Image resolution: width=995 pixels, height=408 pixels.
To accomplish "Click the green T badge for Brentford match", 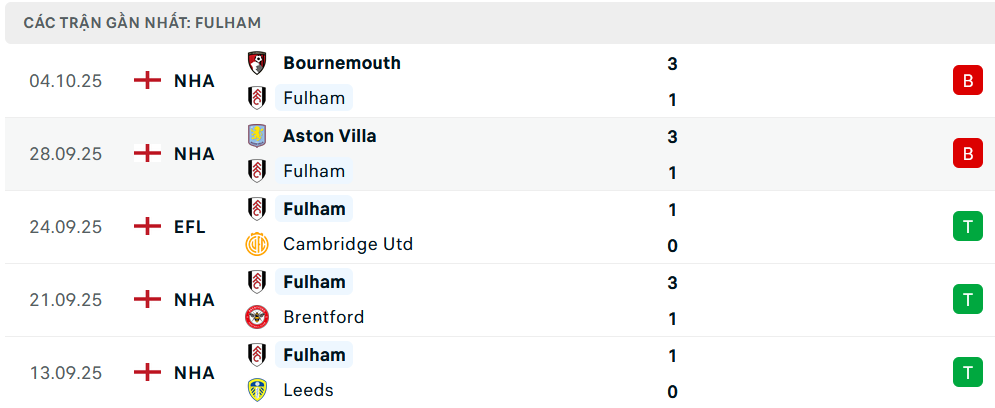I will [x=967, y=300].
